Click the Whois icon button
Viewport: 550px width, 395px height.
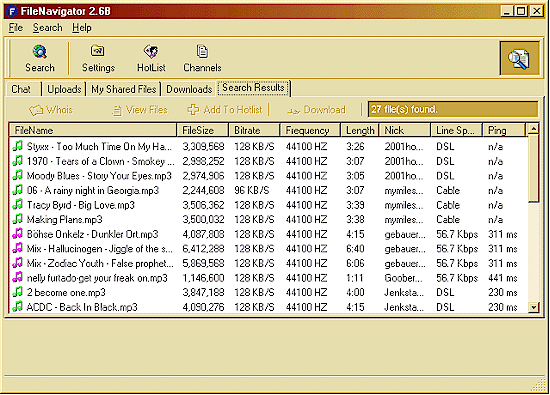click(35, 110)
